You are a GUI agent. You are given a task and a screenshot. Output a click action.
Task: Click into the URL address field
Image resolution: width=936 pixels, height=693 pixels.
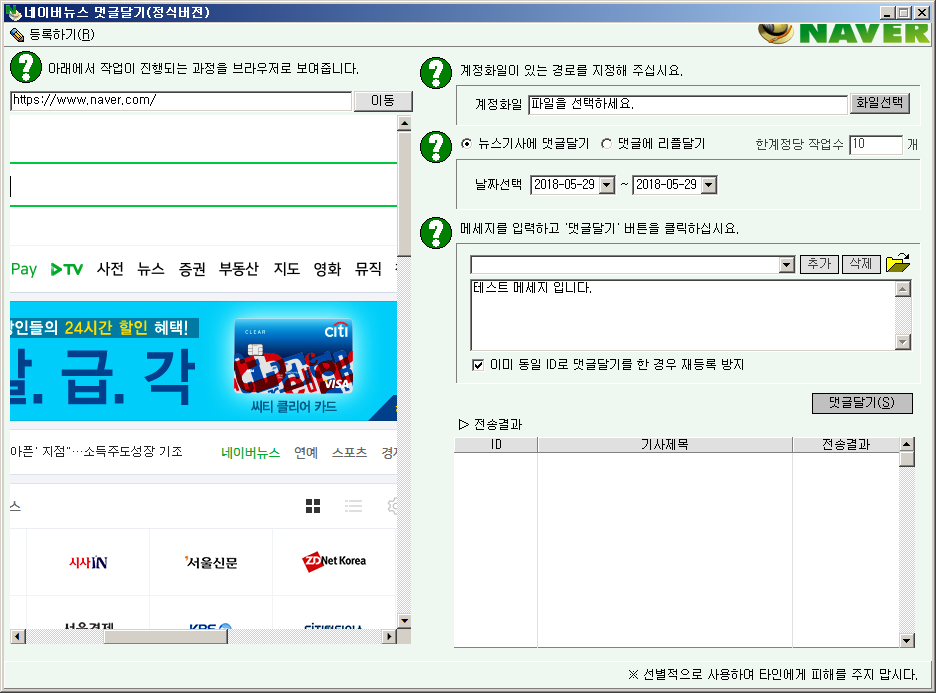181,101
